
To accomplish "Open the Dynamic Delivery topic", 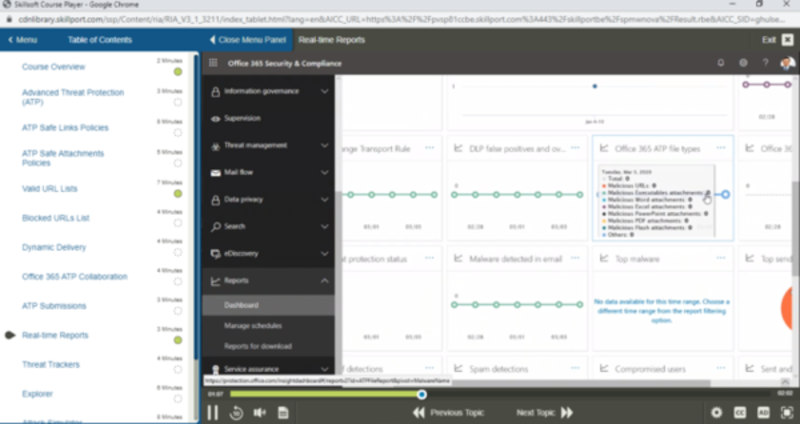I will (54, 247).
